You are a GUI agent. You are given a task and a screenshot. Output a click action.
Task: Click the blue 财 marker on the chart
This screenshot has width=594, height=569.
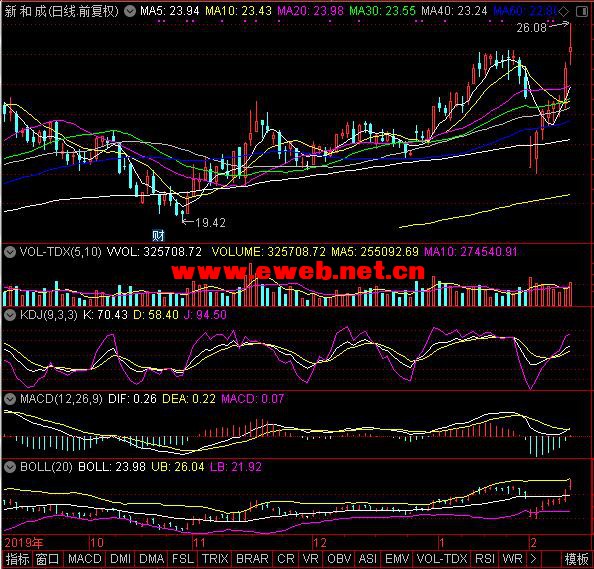158,236
